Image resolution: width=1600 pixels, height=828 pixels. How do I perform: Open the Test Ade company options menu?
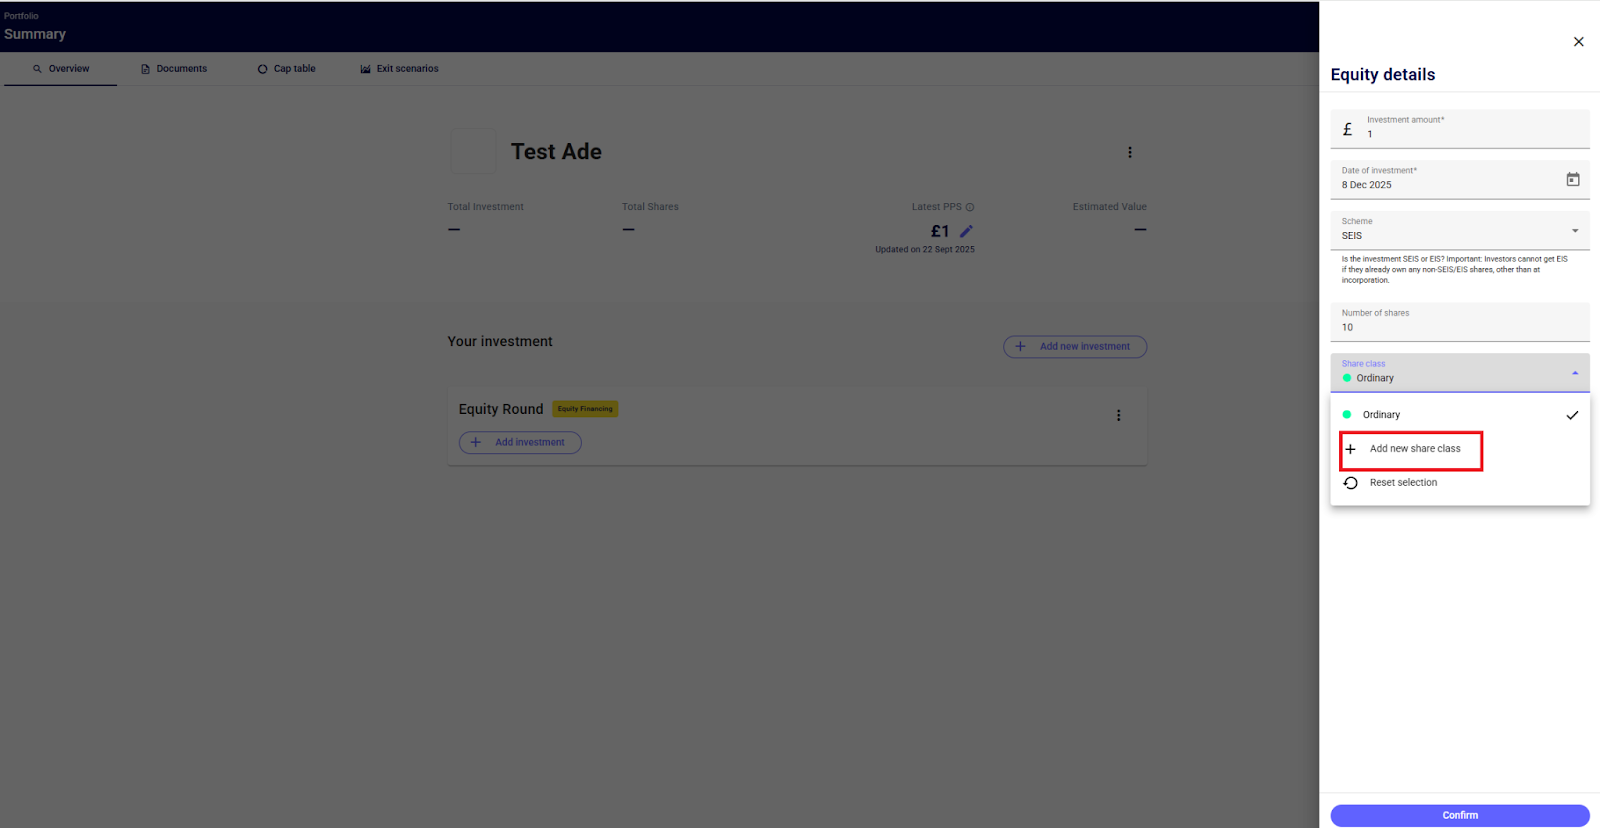pos(1130,152)
